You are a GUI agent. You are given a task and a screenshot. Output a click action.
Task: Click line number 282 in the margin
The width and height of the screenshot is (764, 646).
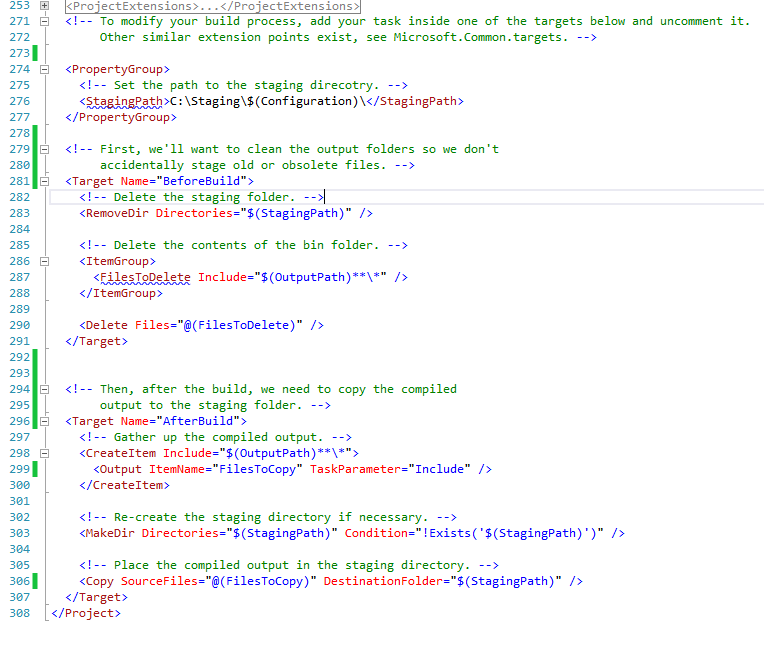click(x=19, y=197)
